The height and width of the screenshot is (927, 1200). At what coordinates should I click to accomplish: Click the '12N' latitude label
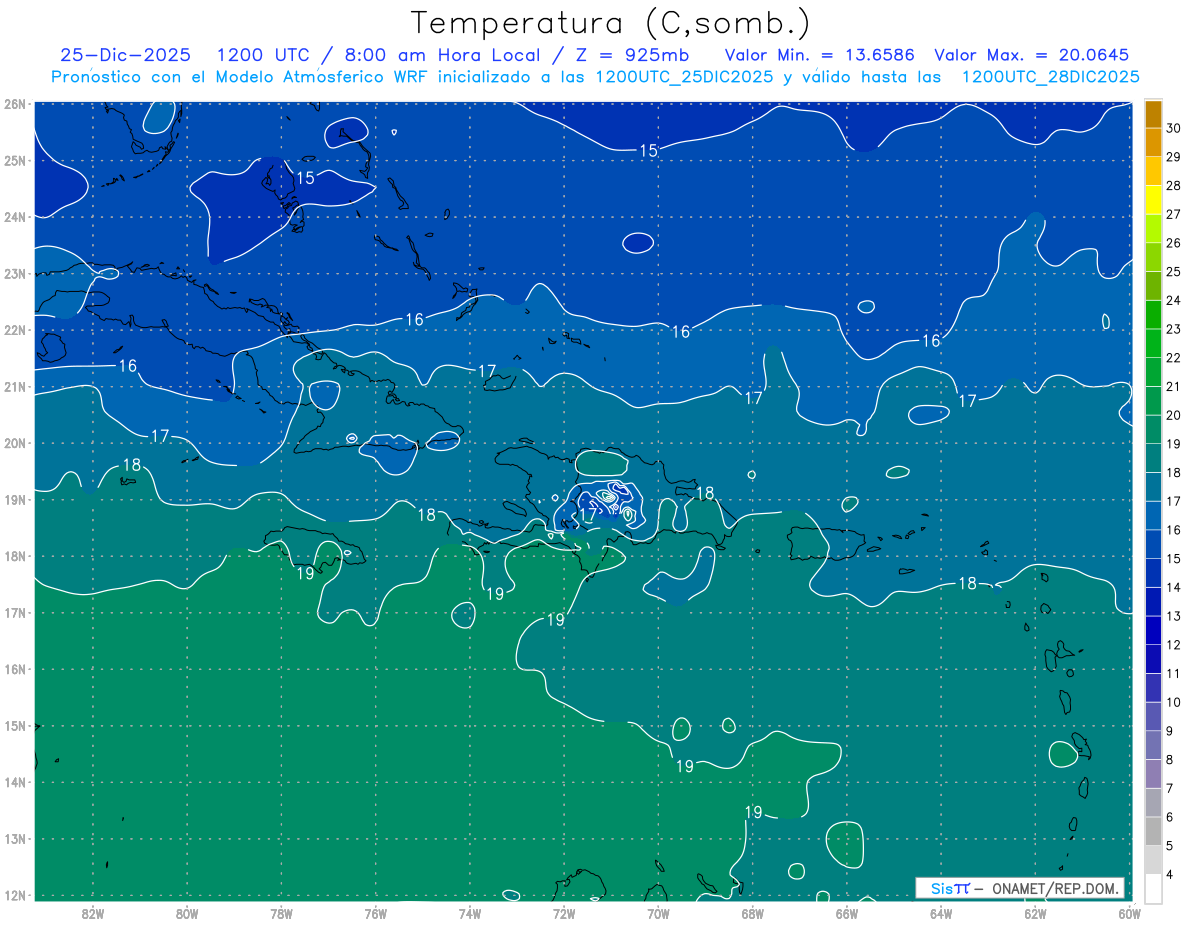(14, 895)
